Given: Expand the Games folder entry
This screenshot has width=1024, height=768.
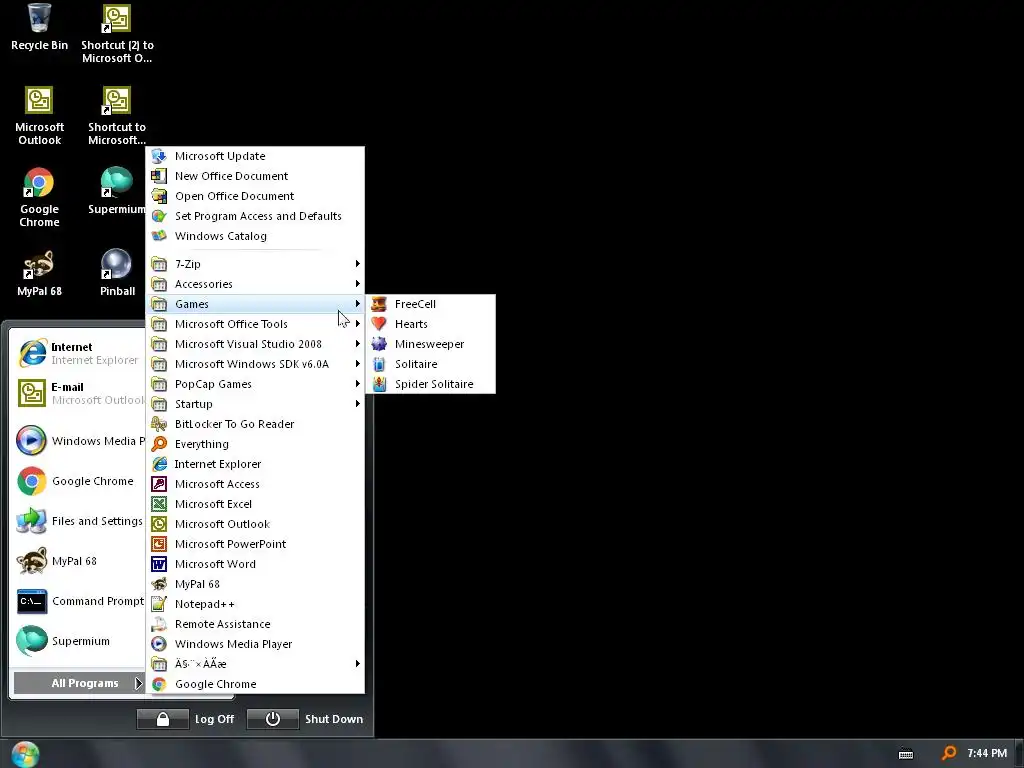Looking at the screenshot, I should 255,304.
